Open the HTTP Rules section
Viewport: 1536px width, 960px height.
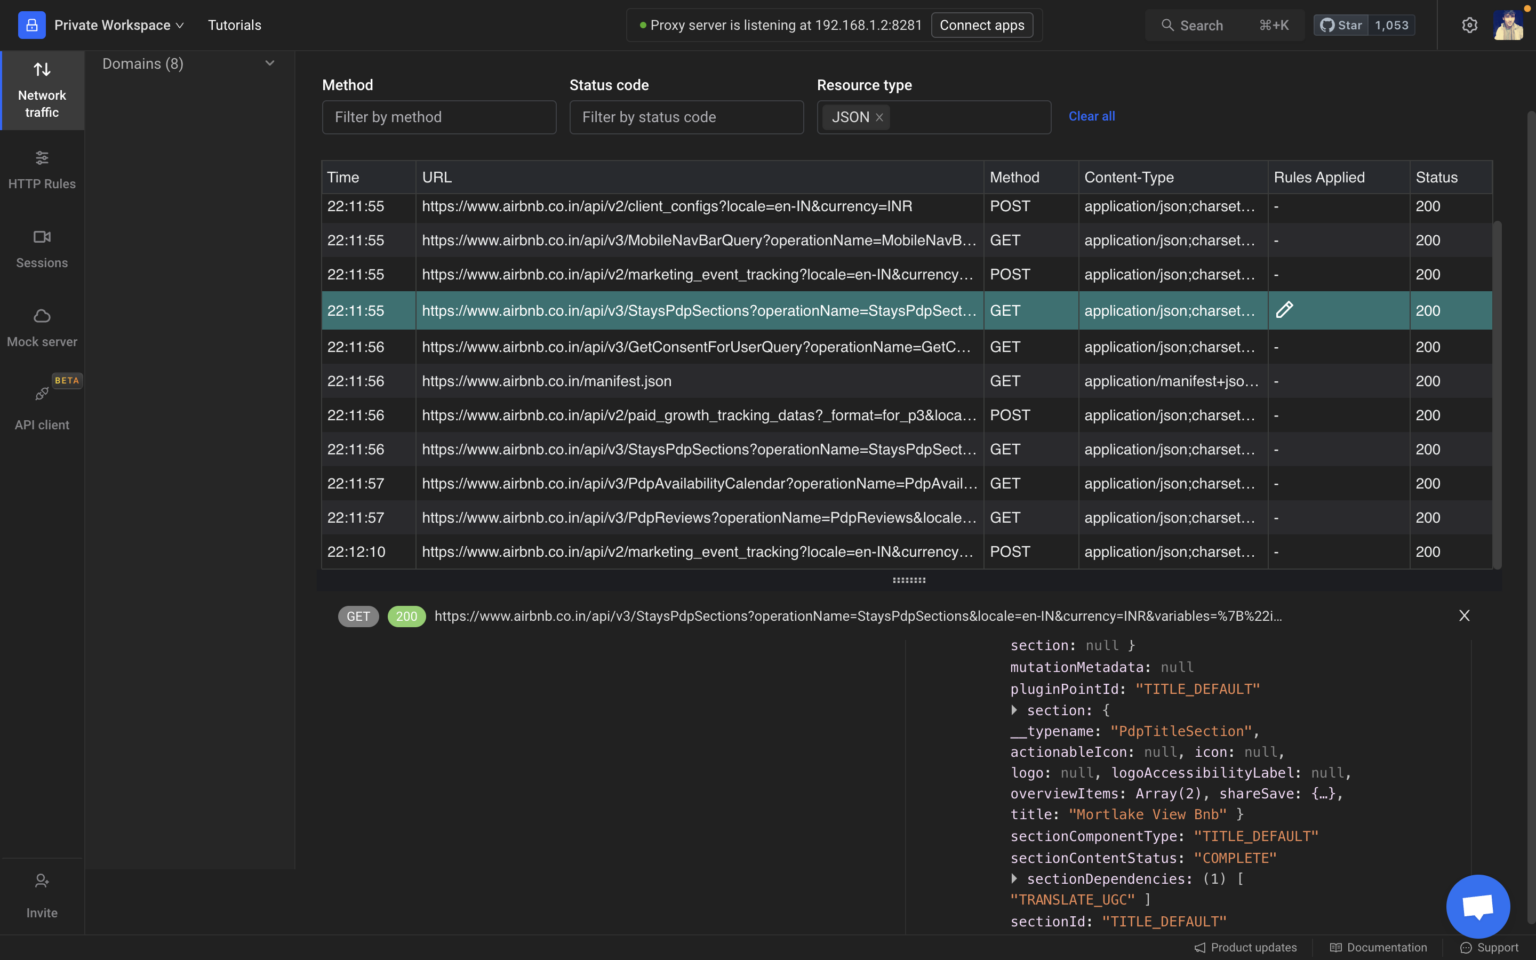42,170
